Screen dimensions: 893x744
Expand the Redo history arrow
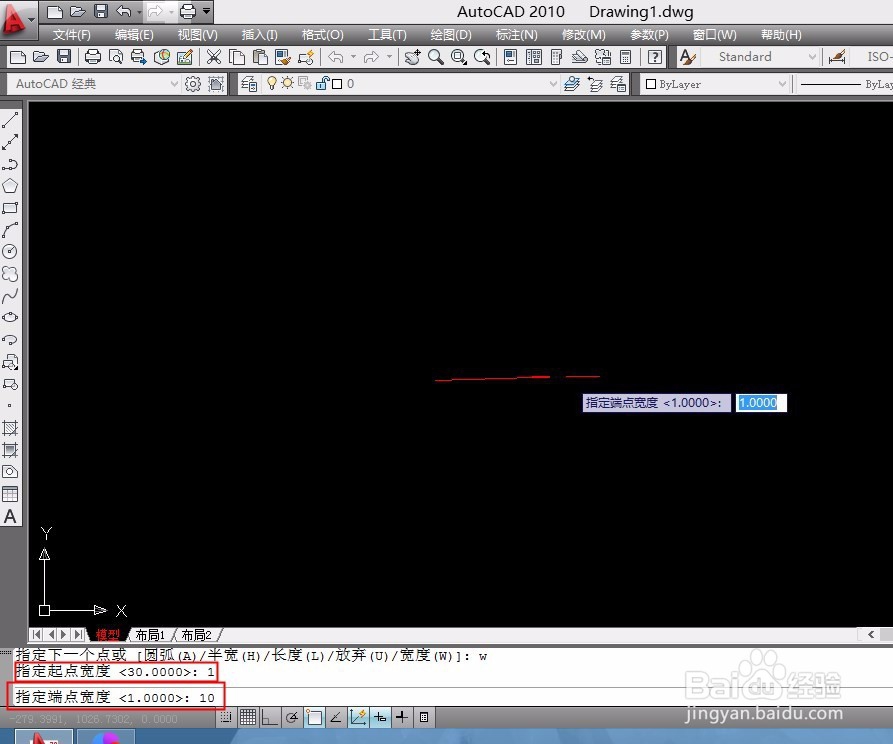click(x=389, y=56)
